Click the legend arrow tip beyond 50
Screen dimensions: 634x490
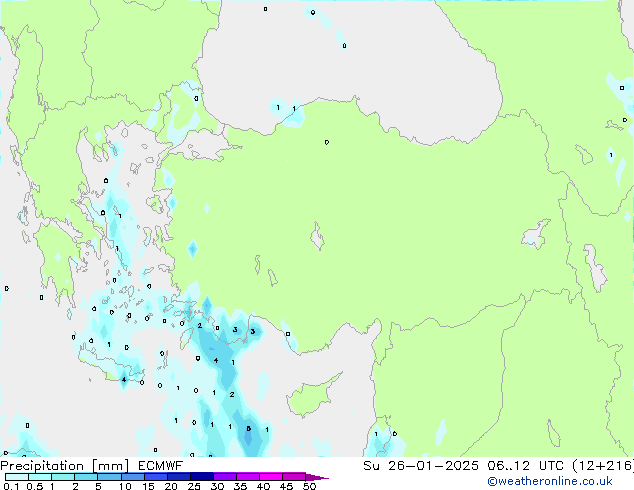pyautogui.click(x=317, y=477)
